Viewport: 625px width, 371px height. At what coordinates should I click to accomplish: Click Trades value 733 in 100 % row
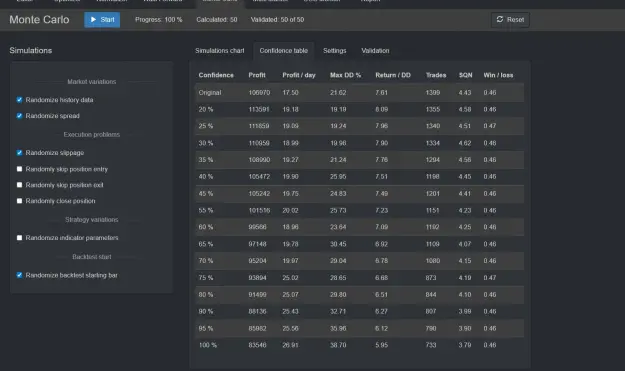(x=431, y=345)
